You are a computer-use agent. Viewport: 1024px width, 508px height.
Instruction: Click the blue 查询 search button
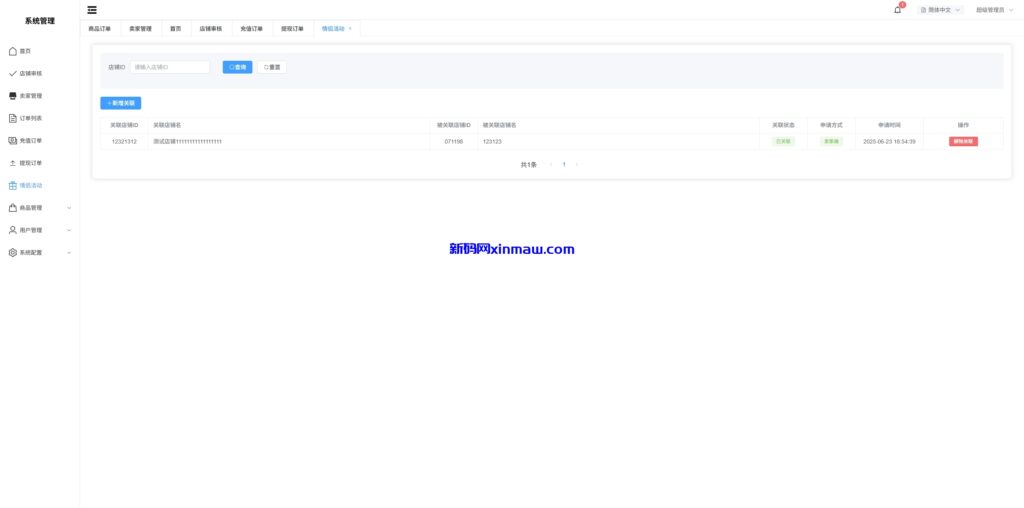click(237, 67)
